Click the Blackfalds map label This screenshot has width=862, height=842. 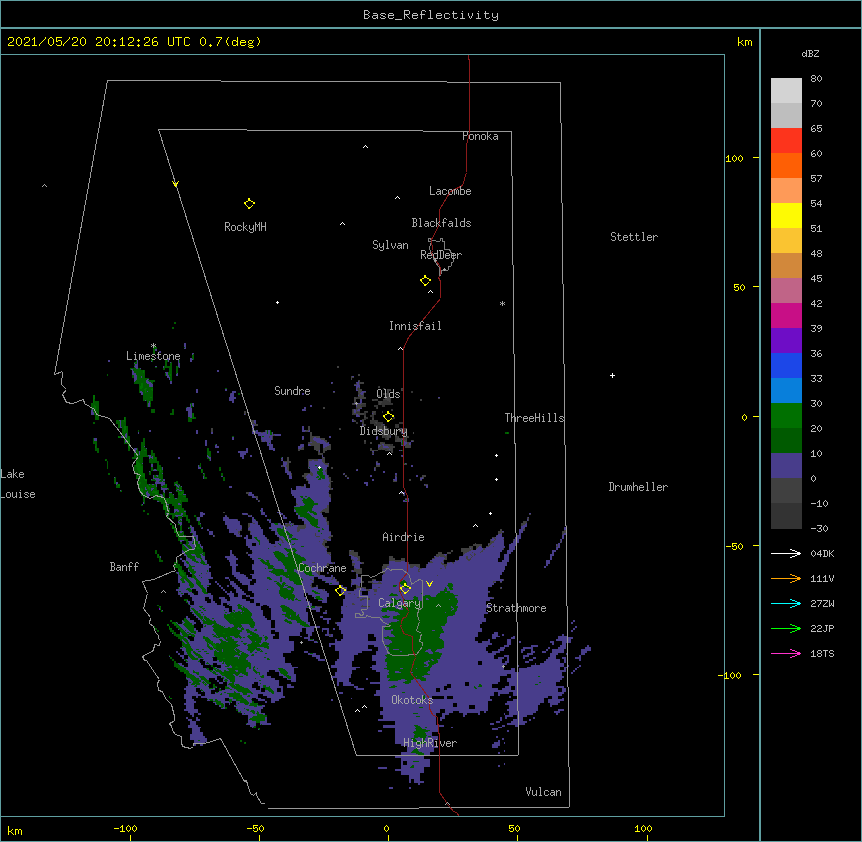tap(441, 223)
